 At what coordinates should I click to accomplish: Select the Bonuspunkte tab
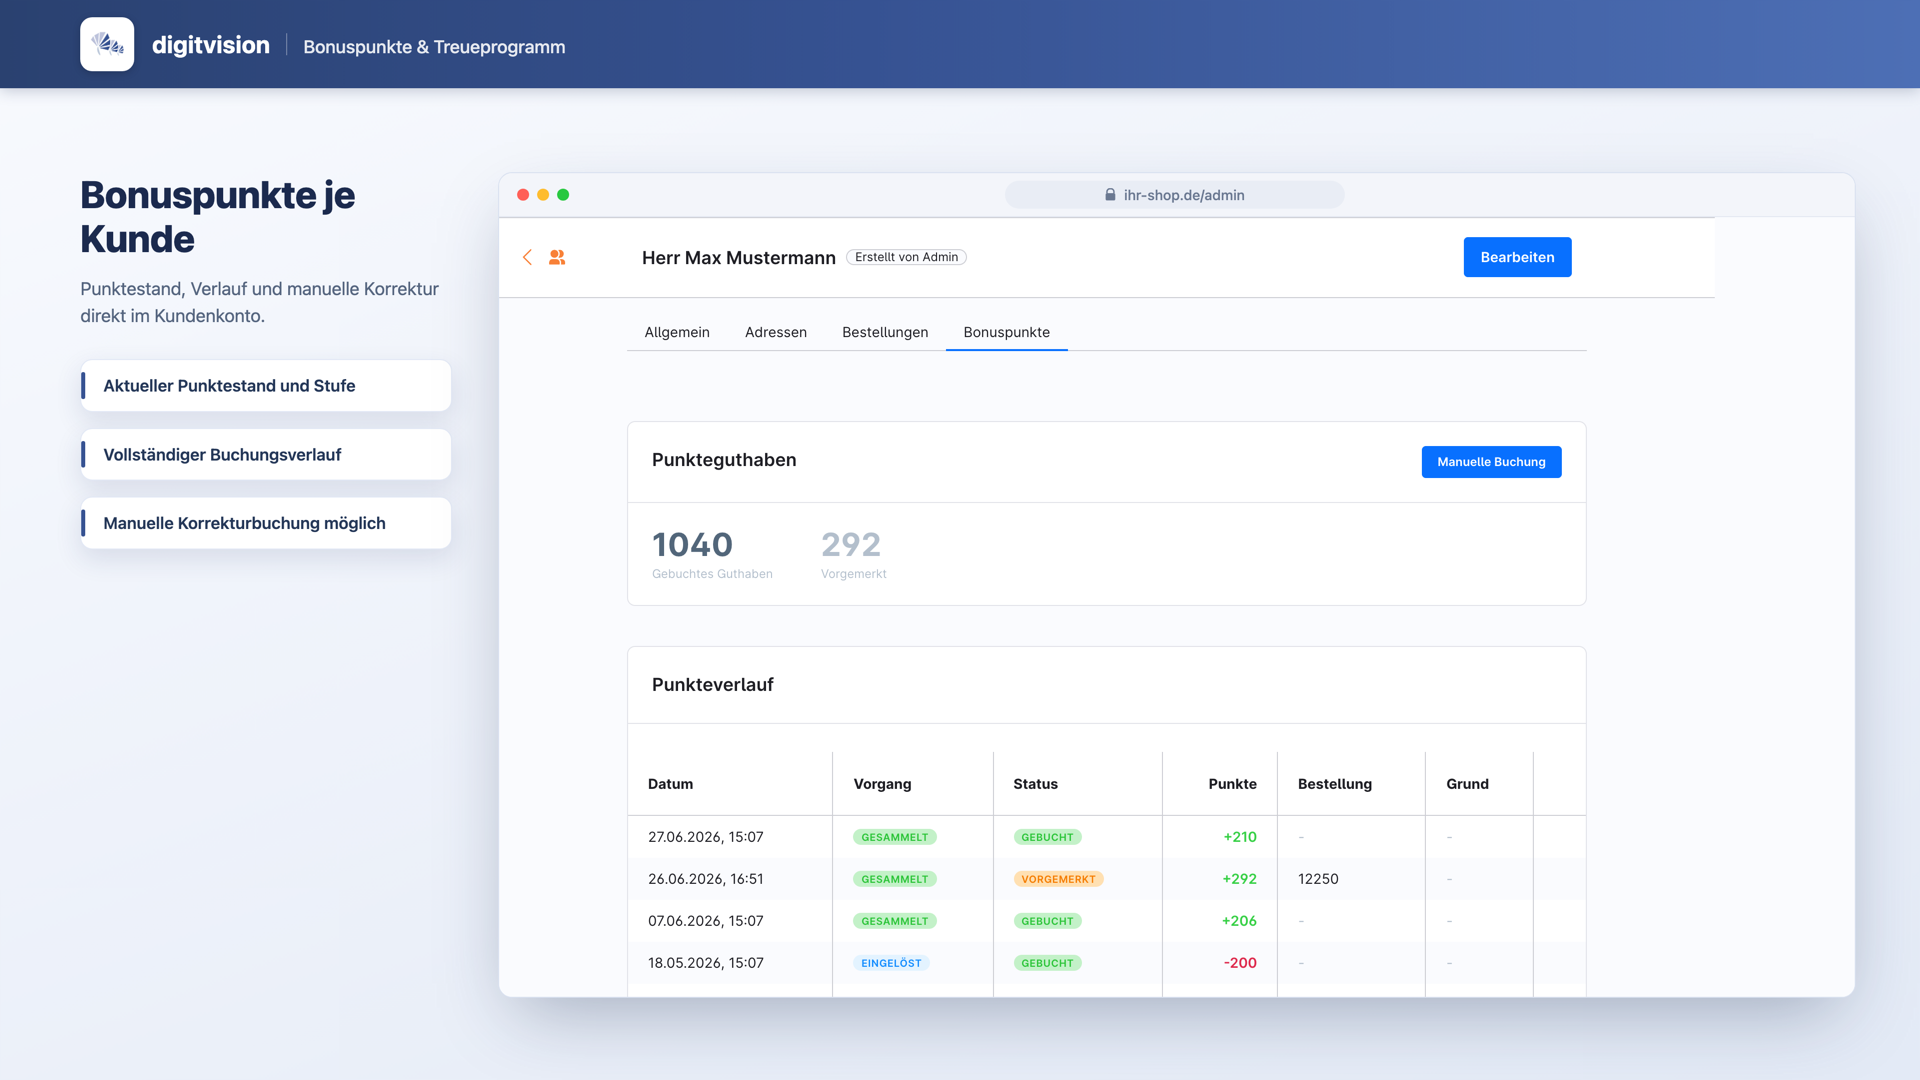coord(1006,332)
